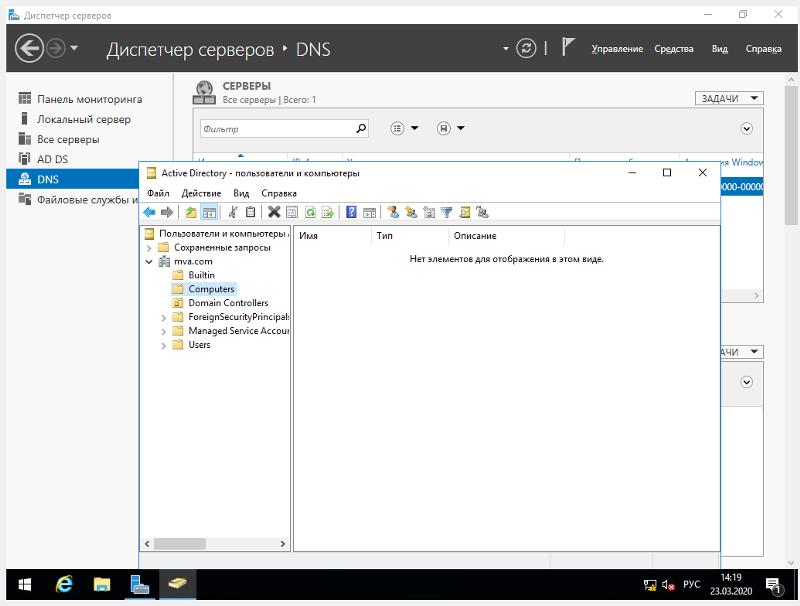Click the Paste clipboard toolbar icon
Image resolution: width=800 pixels, height=606 pixels.
coord(251,212)
